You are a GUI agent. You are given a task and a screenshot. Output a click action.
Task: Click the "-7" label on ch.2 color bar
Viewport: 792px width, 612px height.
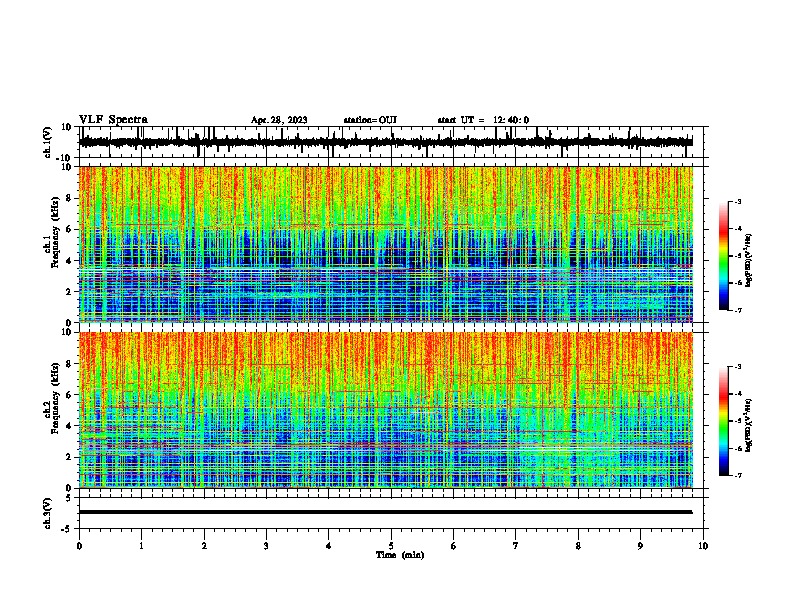click(738, 475)
